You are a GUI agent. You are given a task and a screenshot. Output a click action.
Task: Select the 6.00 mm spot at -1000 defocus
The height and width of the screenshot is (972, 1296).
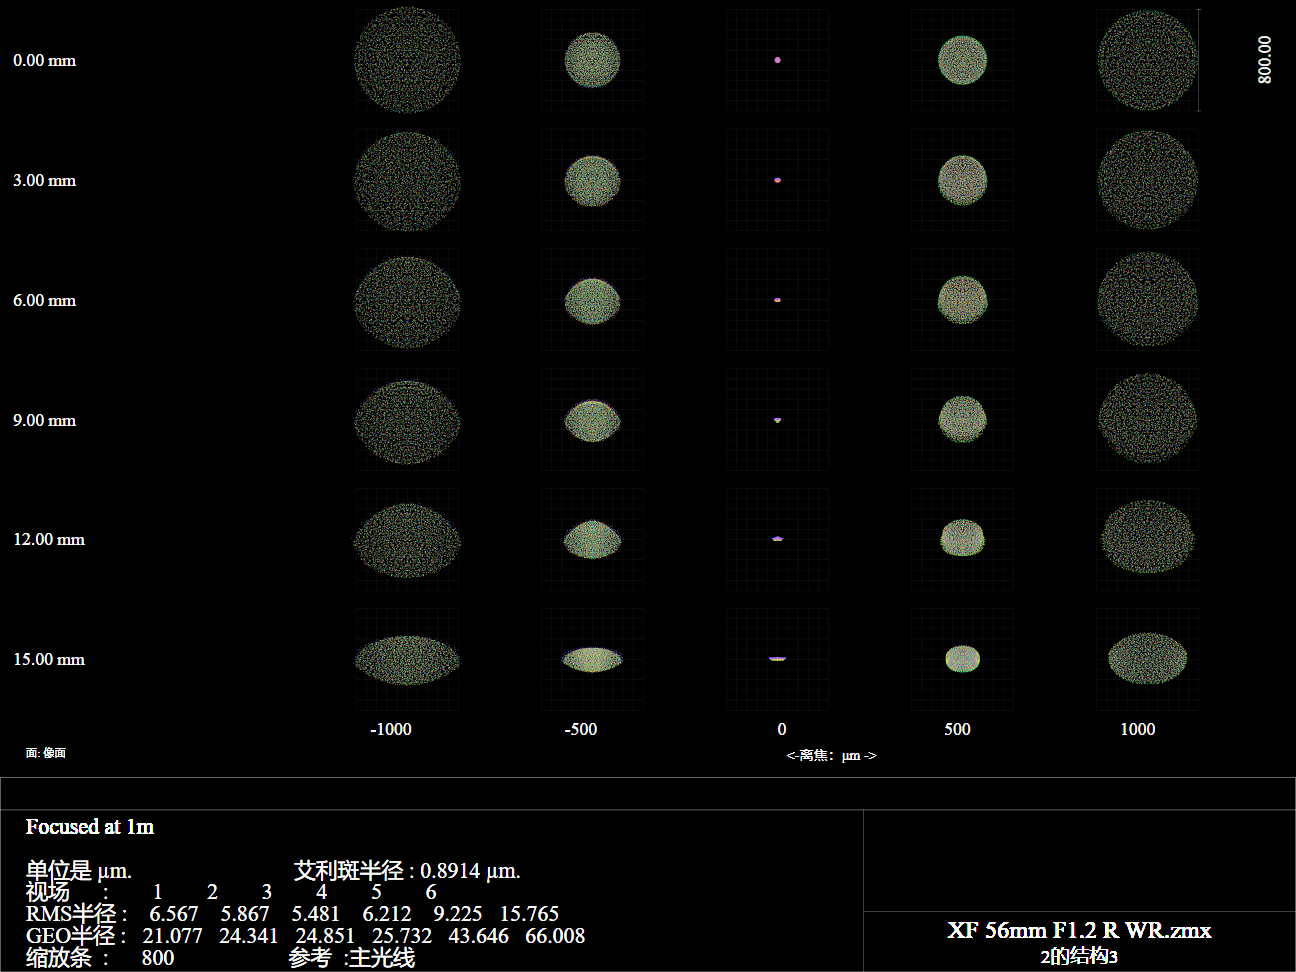pos(407,302)
